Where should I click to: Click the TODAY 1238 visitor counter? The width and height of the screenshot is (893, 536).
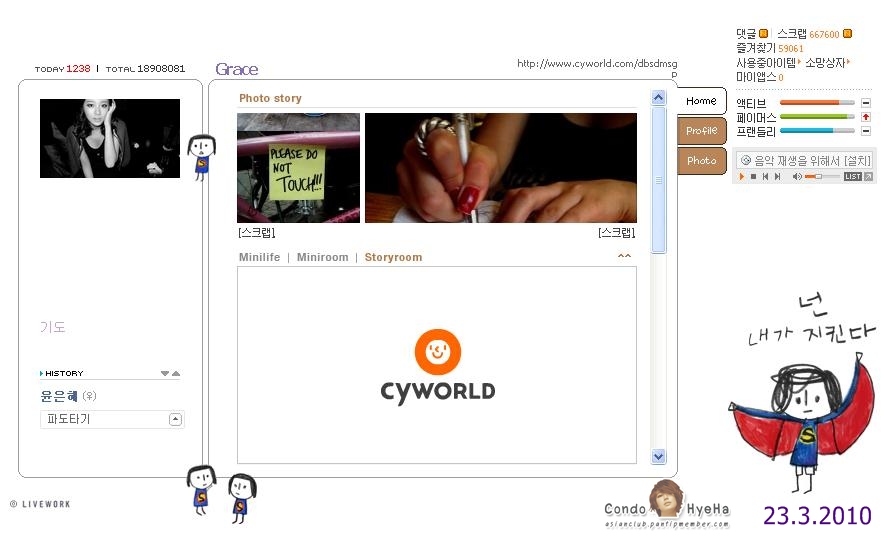point(63,68)
